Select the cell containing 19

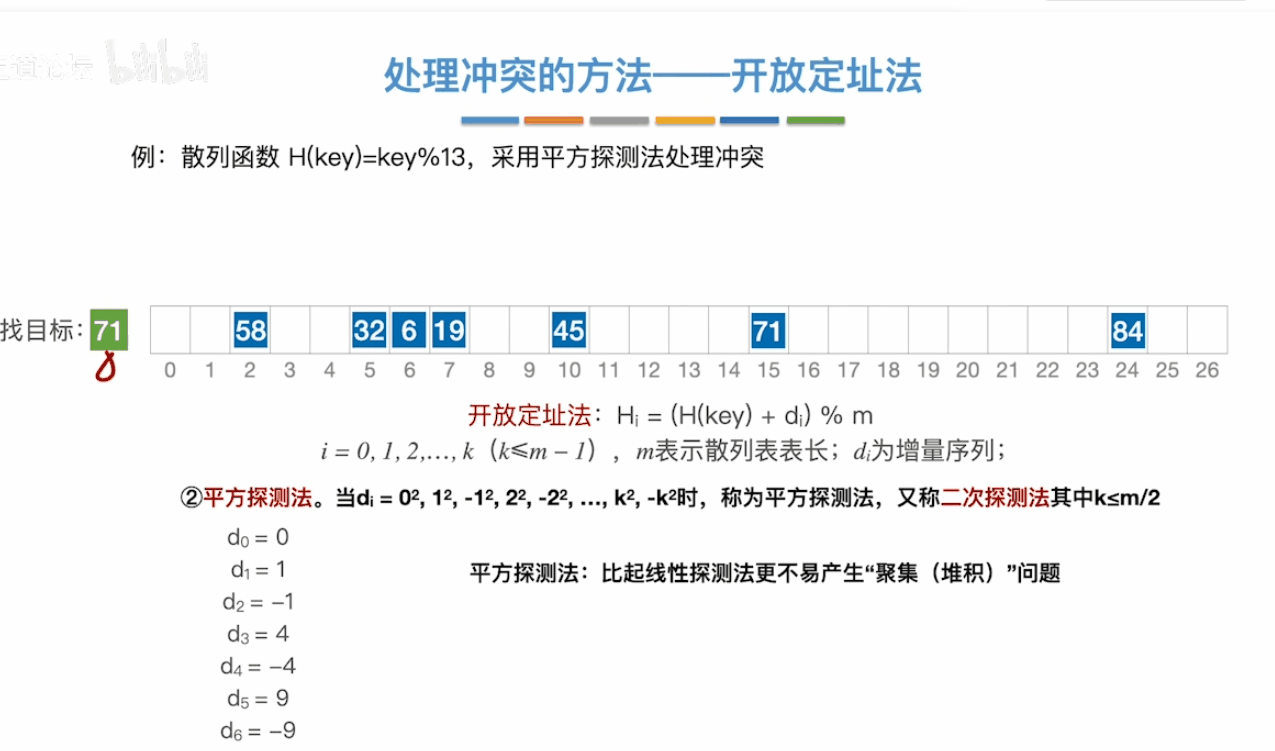449,330
